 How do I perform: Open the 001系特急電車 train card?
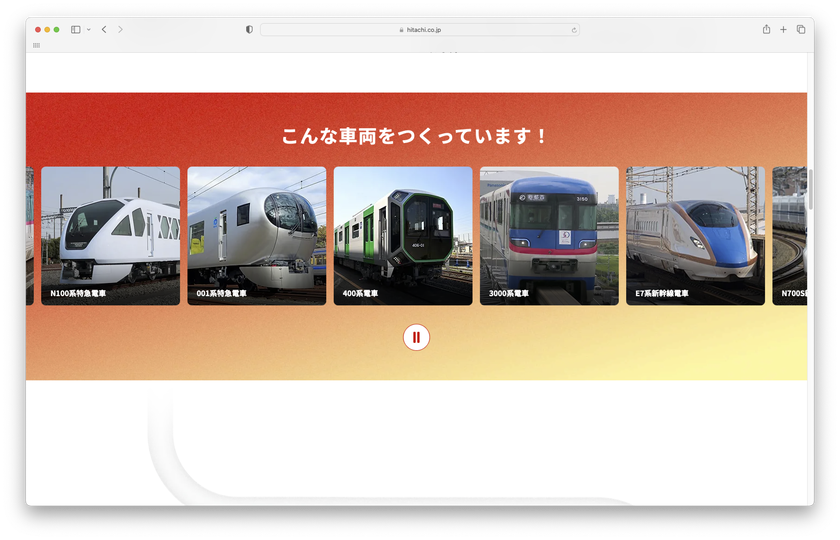coord(257,236)
